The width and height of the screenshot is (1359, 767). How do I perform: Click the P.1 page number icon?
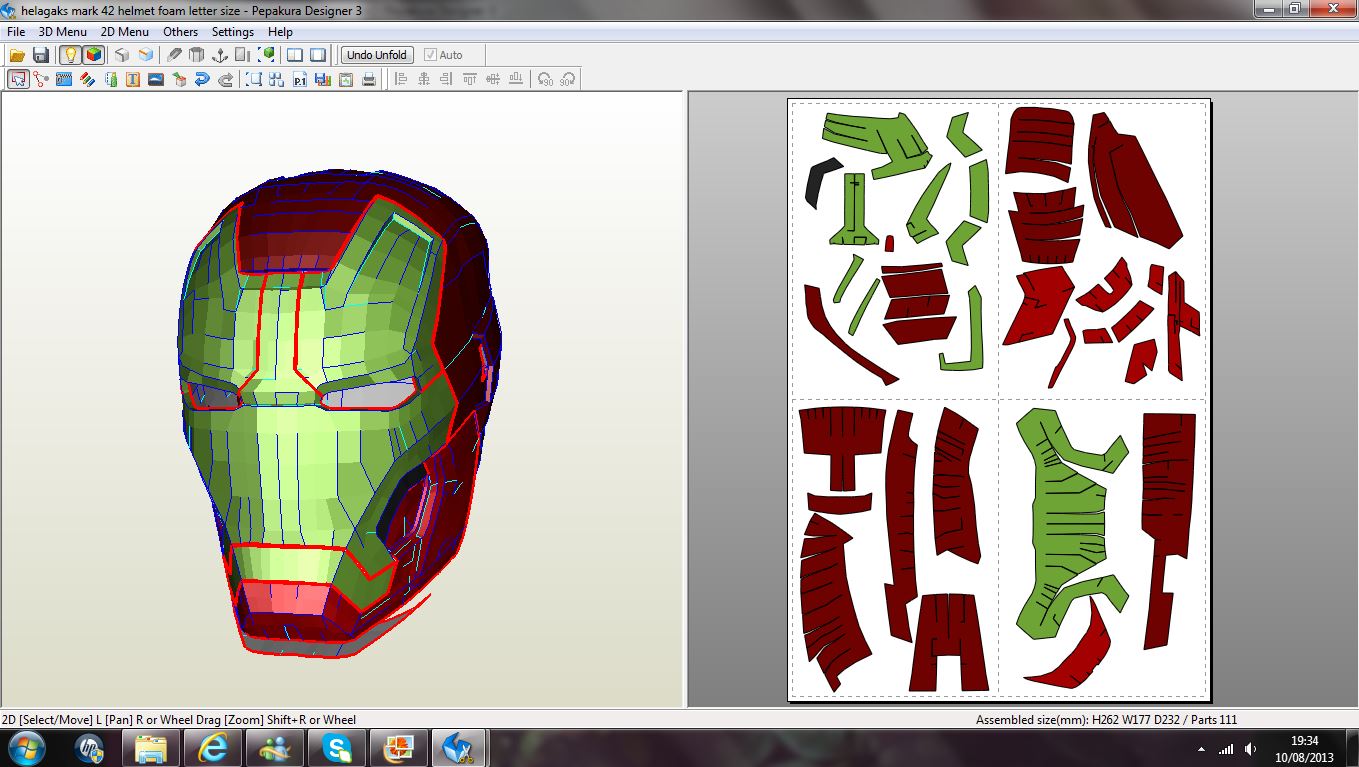(300, 79)
